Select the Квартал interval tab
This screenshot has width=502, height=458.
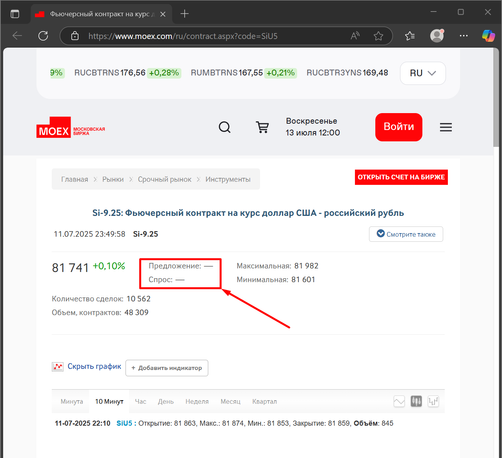264,401
